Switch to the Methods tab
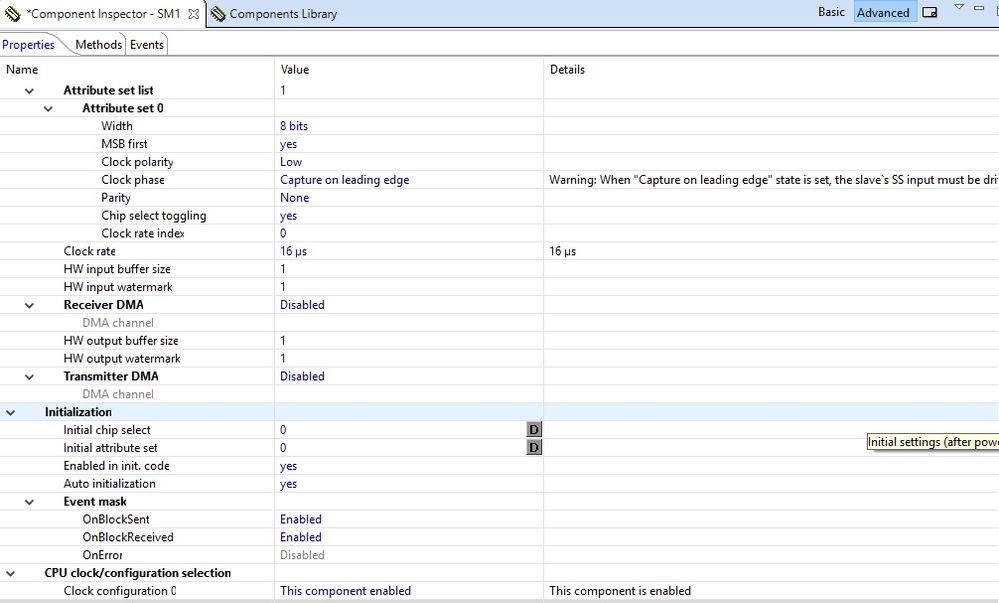The height and width of the screenshot is (603, 999). pyautogui.click(x=98, y=45)
